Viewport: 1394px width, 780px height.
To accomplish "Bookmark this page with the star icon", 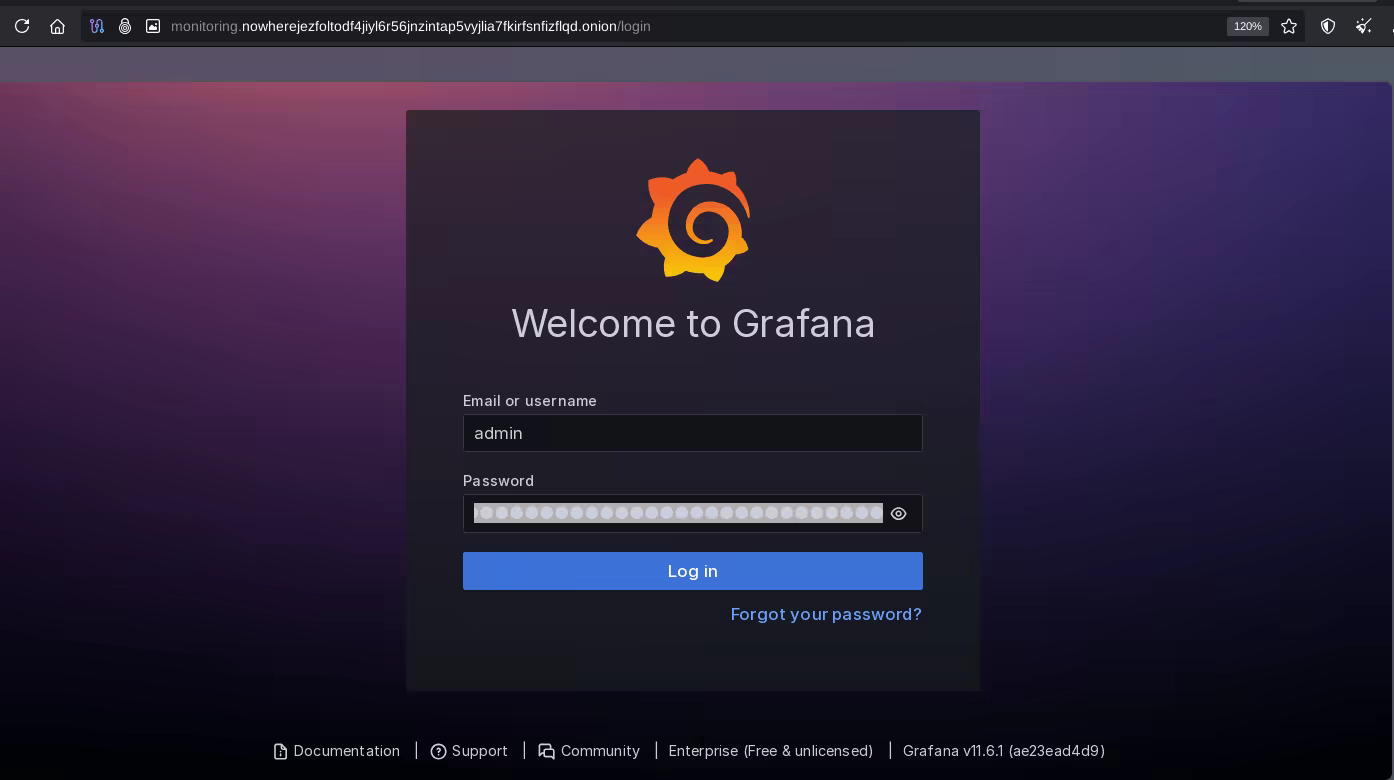I will click(x=1289, y=26).
